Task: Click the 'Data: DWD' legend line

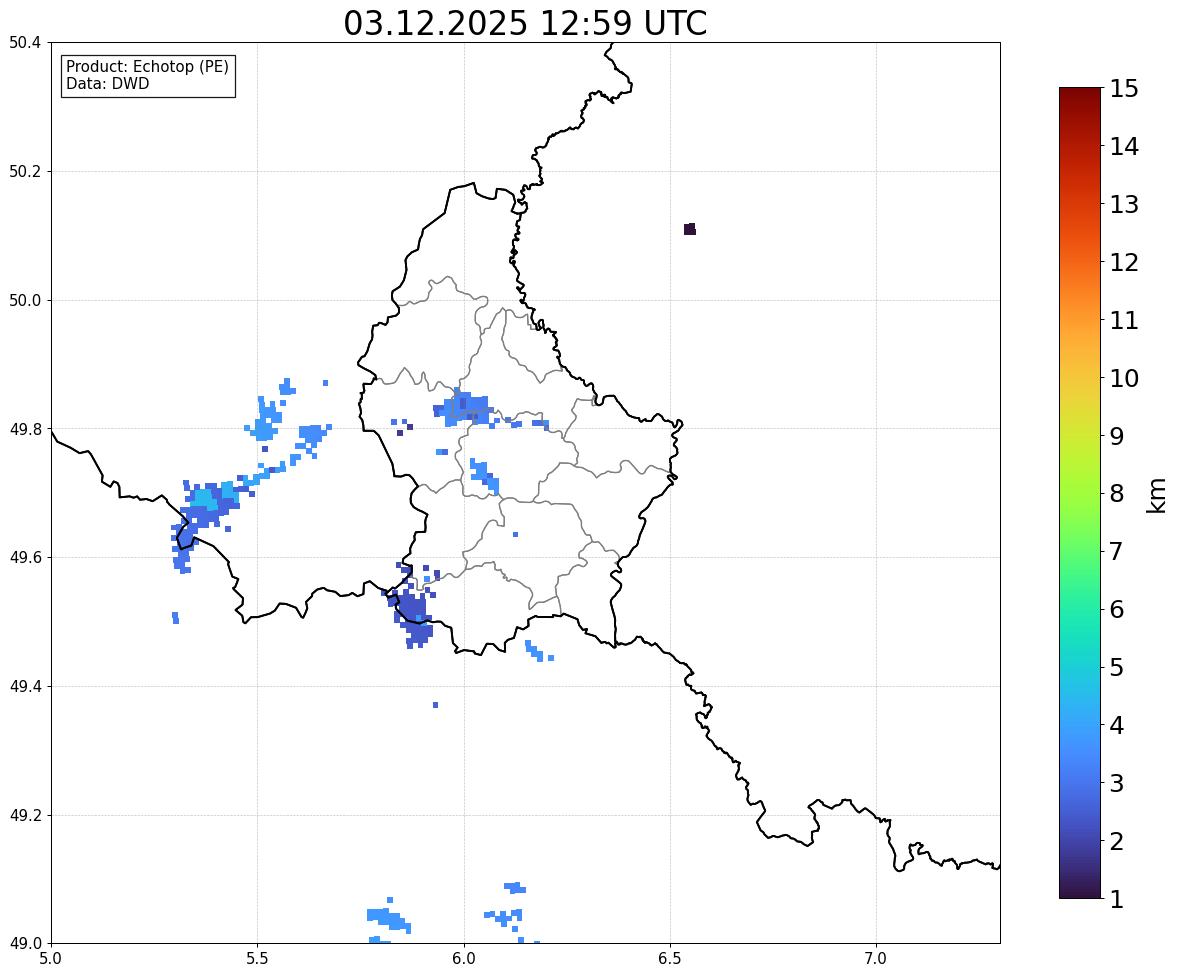Action: click(107, 83)
